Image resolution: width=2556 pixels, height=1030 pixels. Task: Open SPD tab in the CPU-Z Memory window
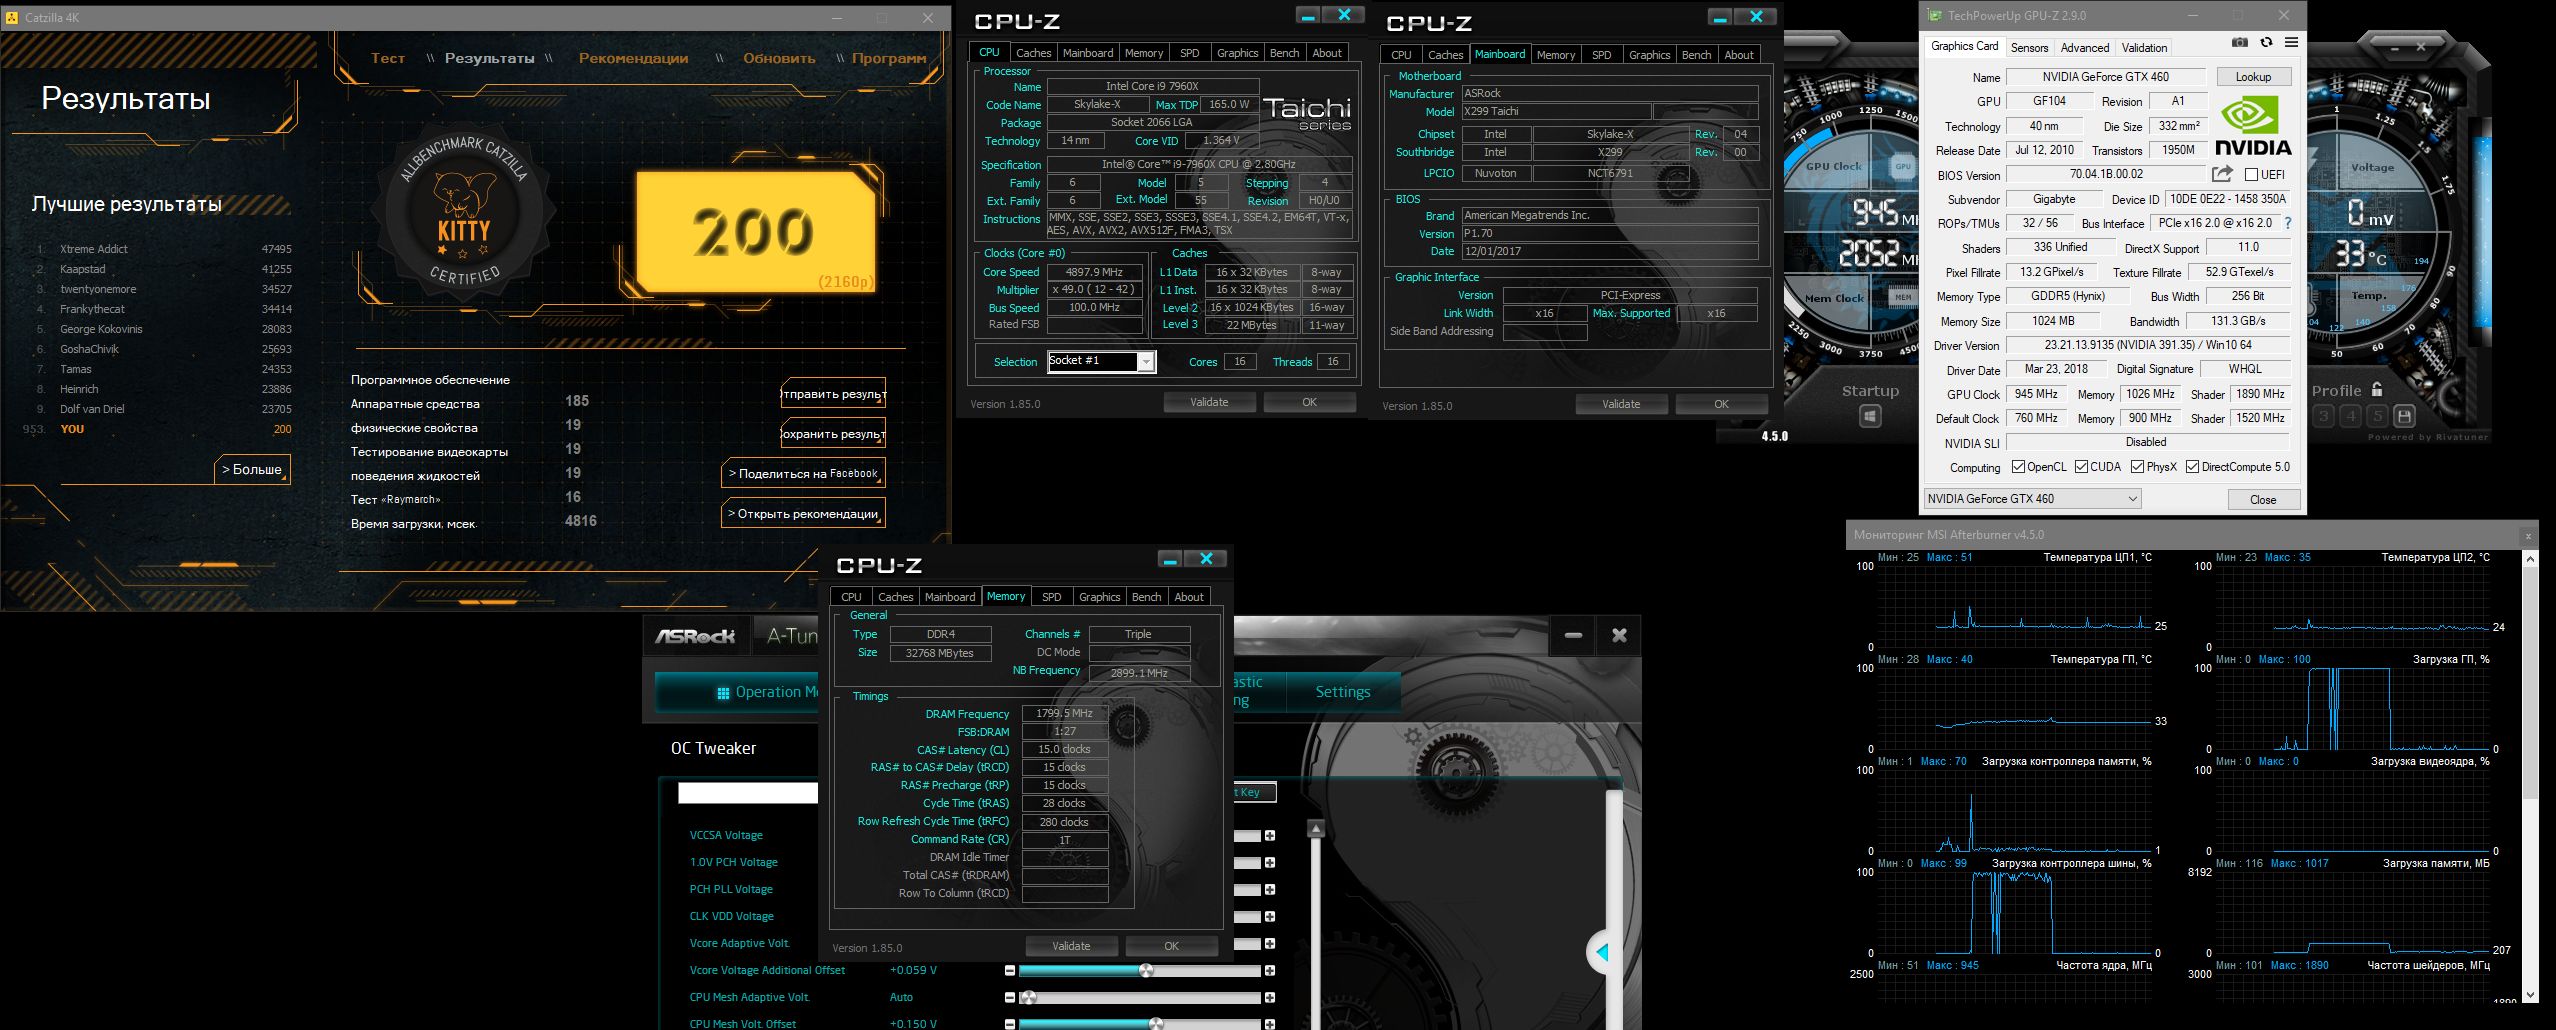(1051, 597)
